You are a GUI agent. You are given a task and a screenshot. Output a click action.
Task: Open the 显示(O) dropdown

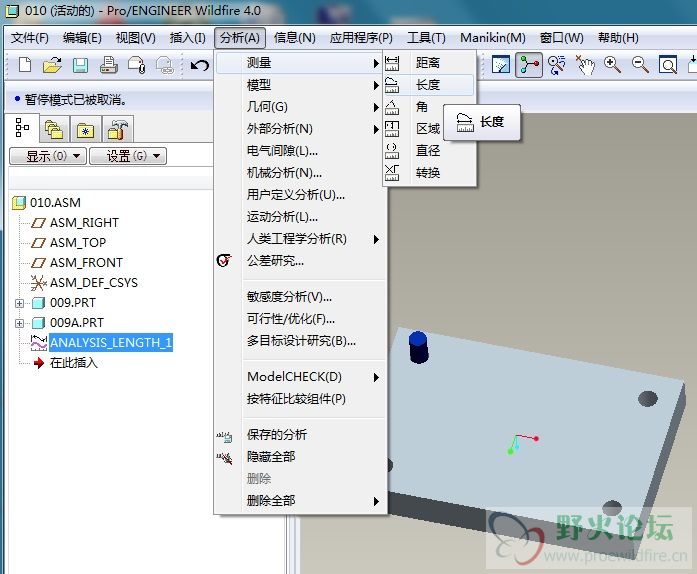(48, 156)
